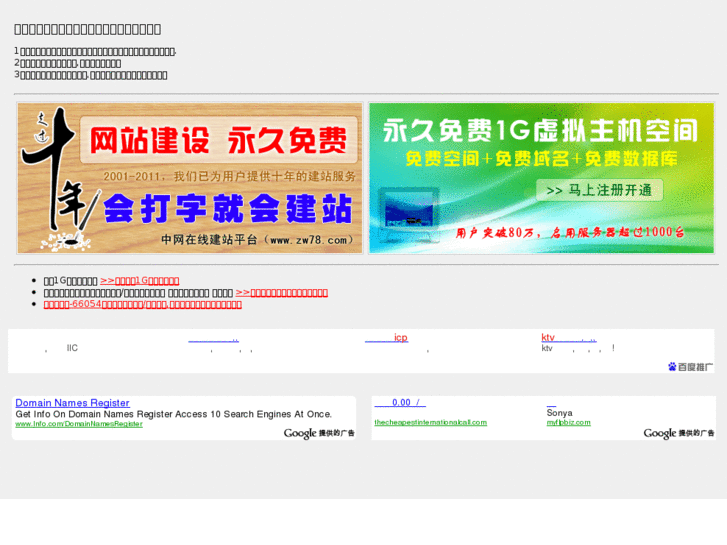
Task: Open the '0.00 /' ad link
Action: tap(400, 403)
